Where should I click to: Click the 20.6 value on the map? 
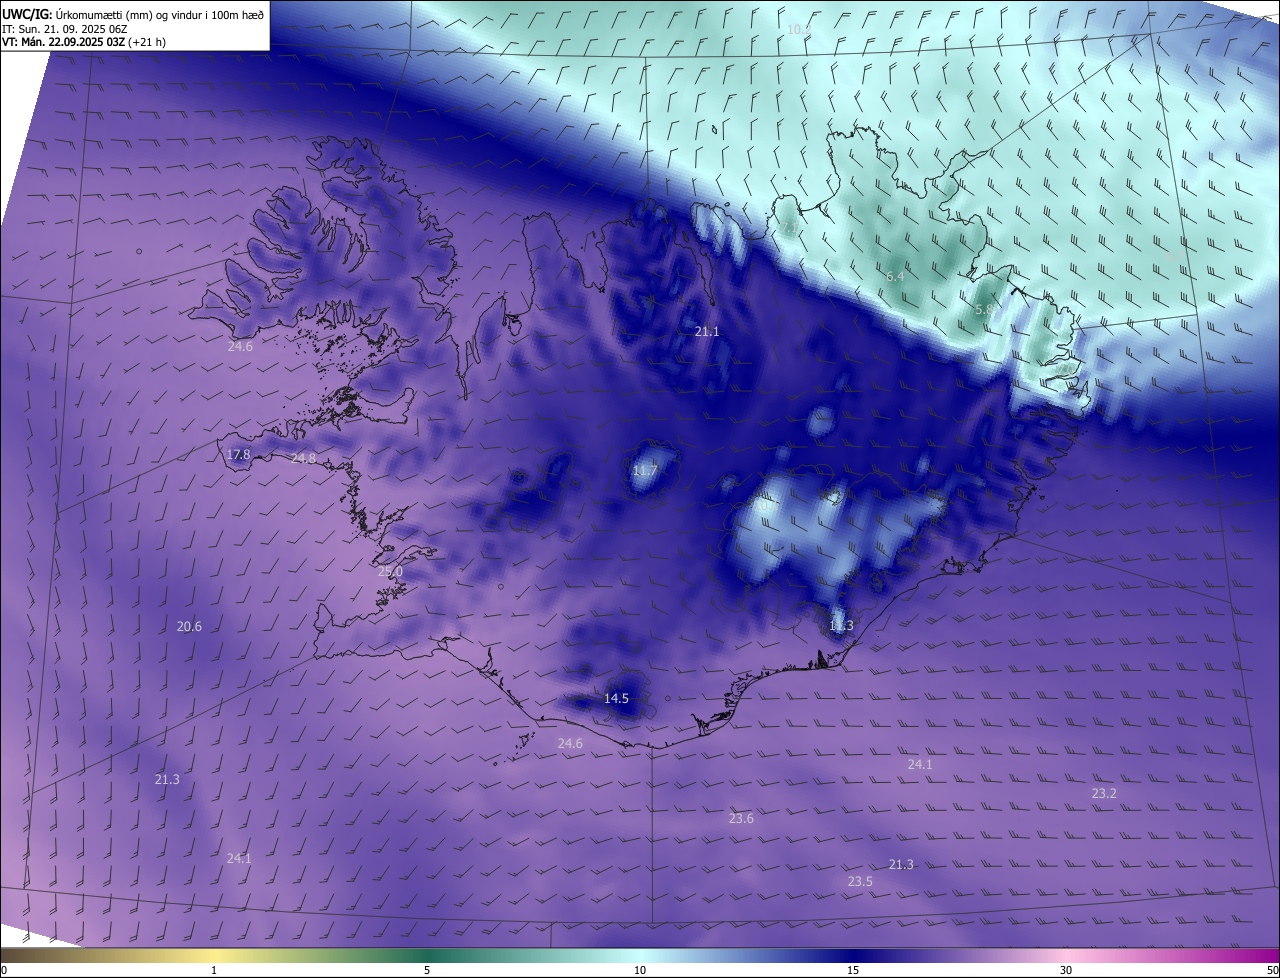pos(189,627)
